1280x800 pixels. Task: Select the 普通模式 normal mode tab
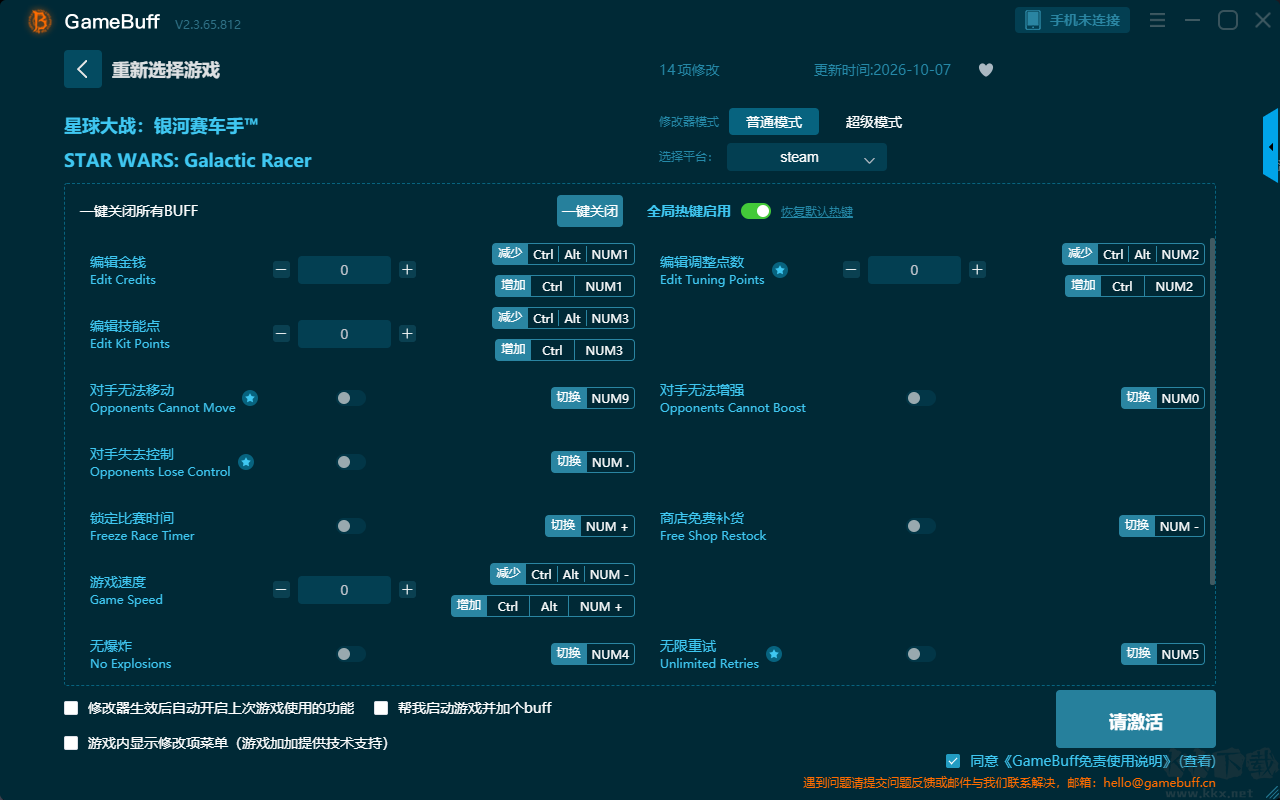[x=774, y=122]
